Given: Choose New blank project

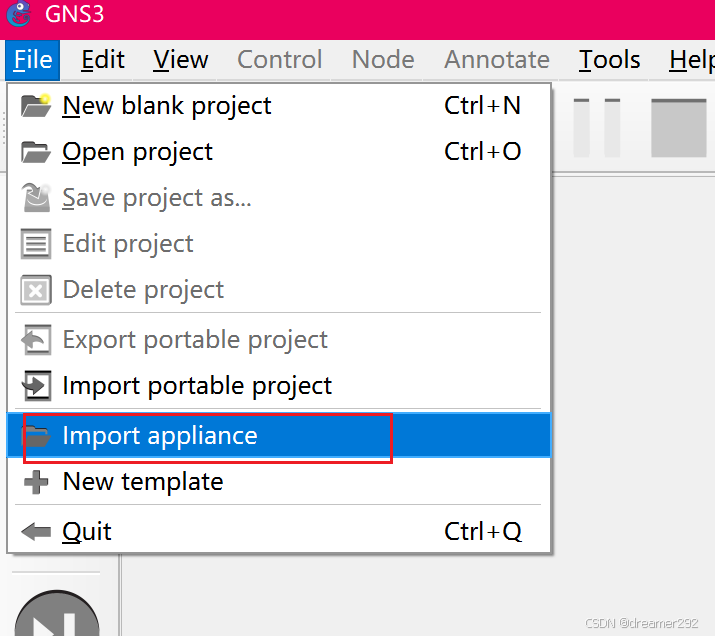Looking at the screenshot, I should click(167, 105).
